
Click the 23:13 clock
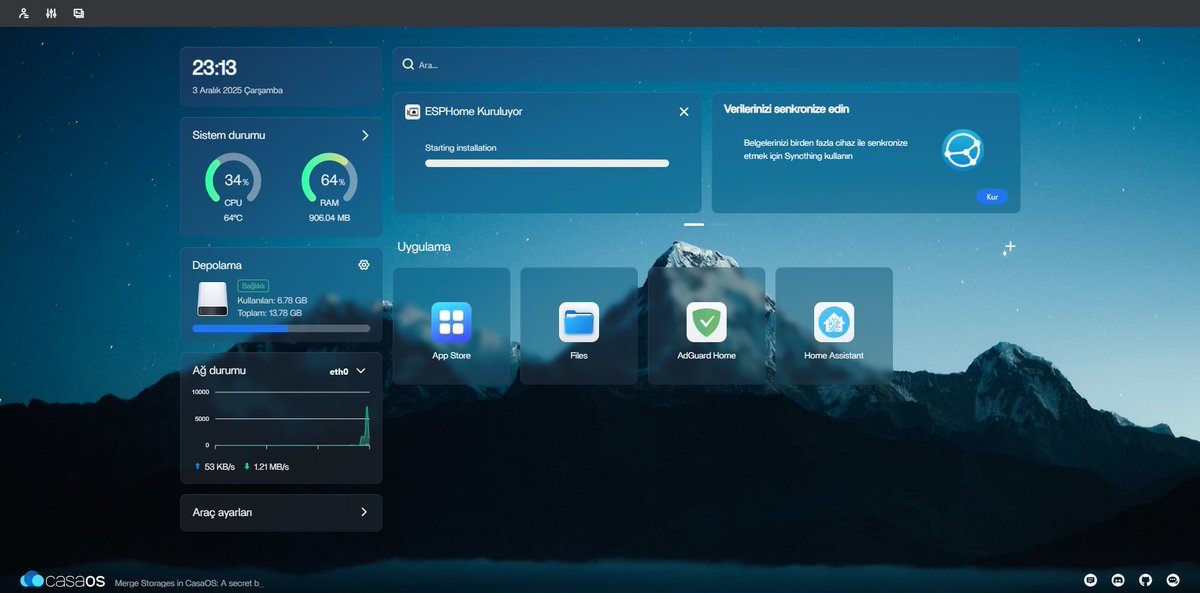tap(214, 68)
